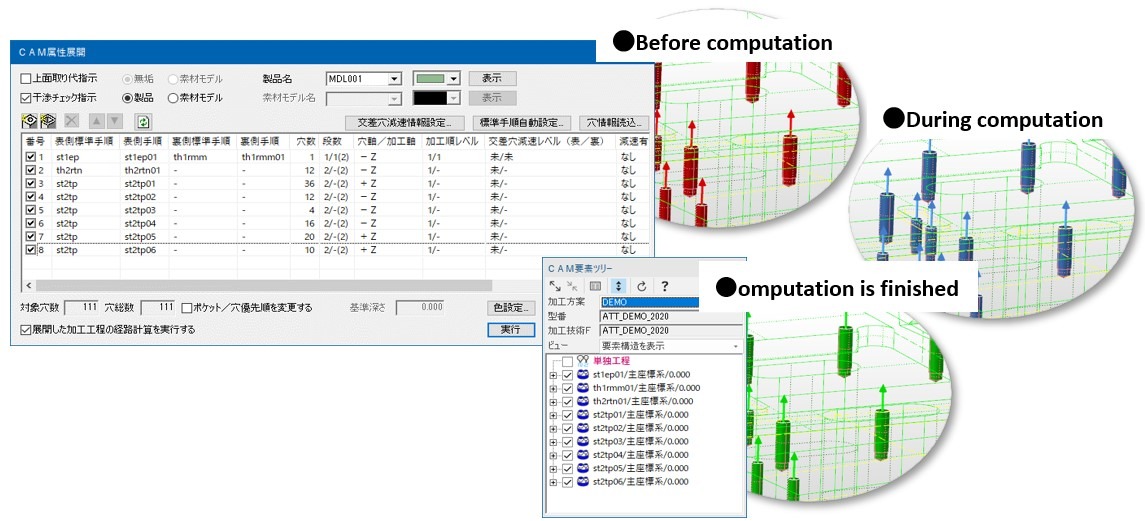Open help with the question mark icon
Viewport: 1145px width, 521px height.
pyautogui.click(x=664, y=285)
